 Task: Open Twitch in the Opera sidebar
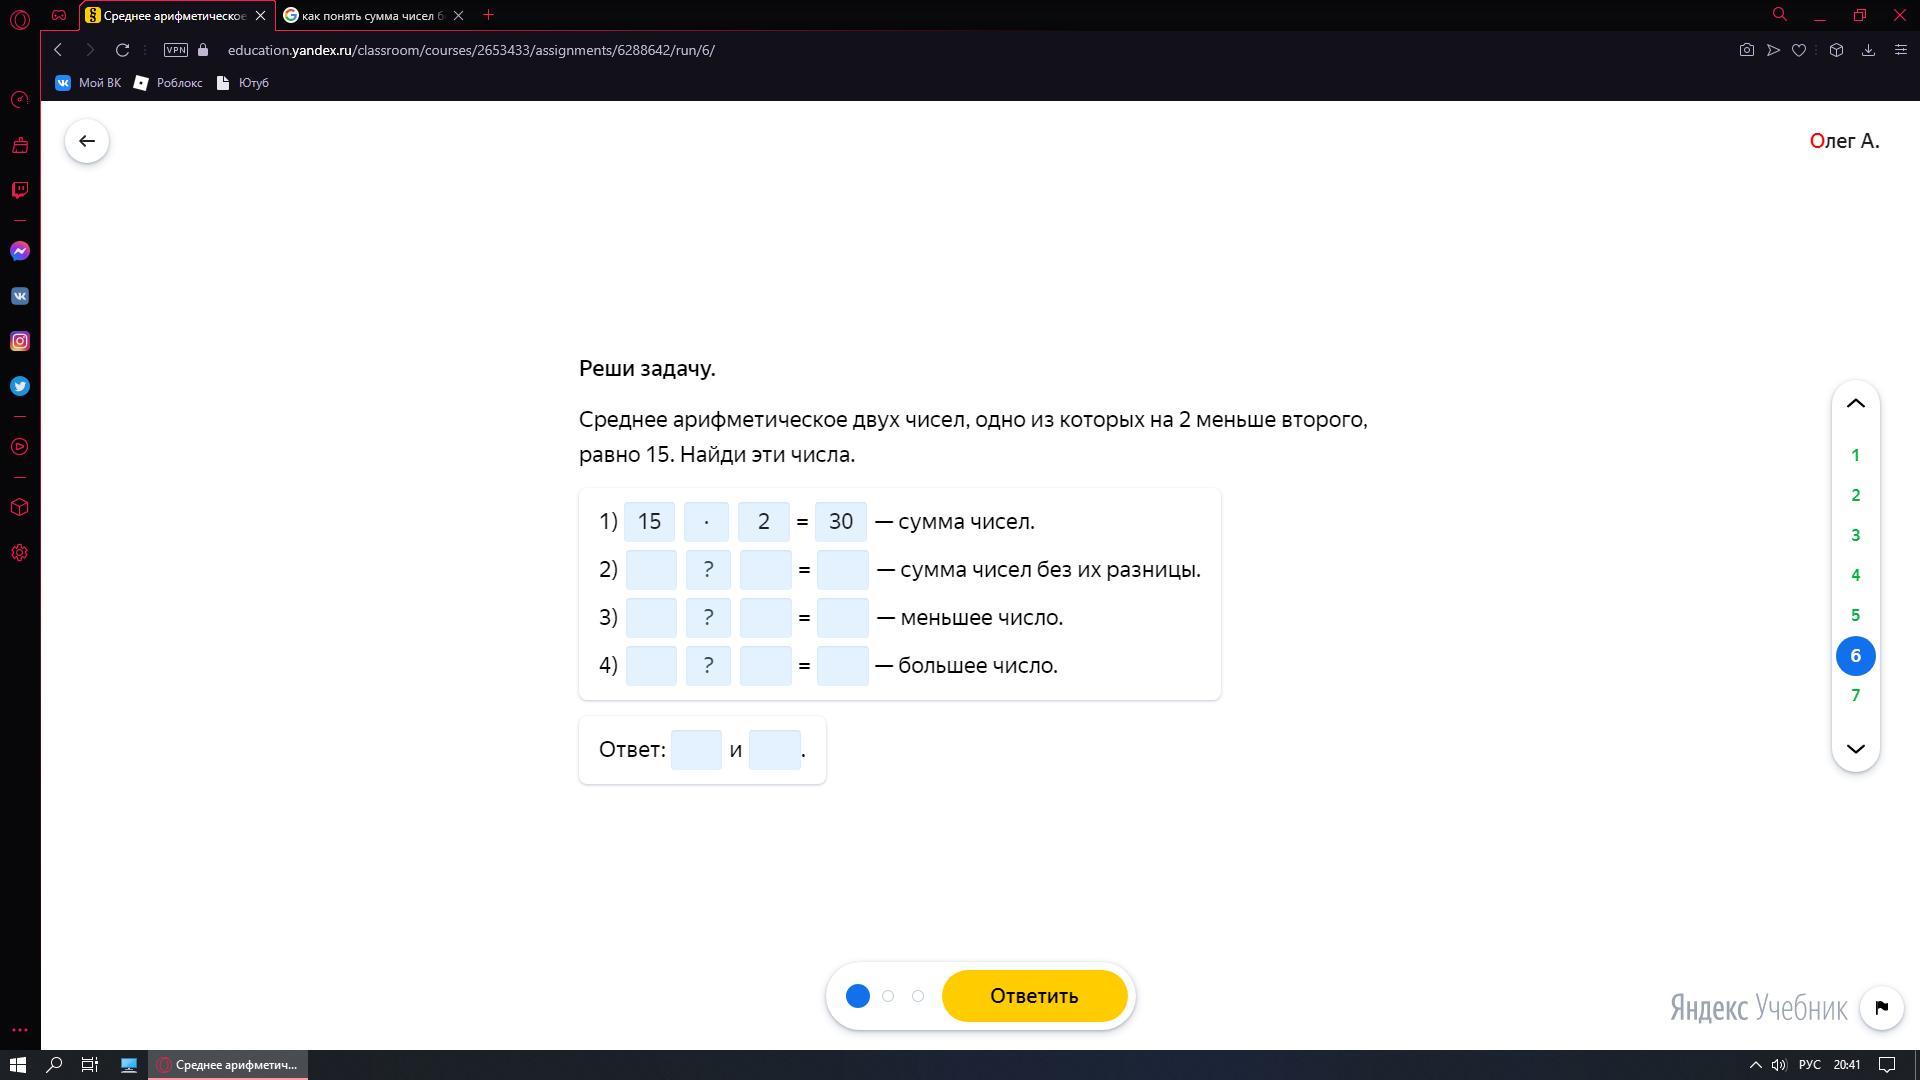(x=19, y=190)
